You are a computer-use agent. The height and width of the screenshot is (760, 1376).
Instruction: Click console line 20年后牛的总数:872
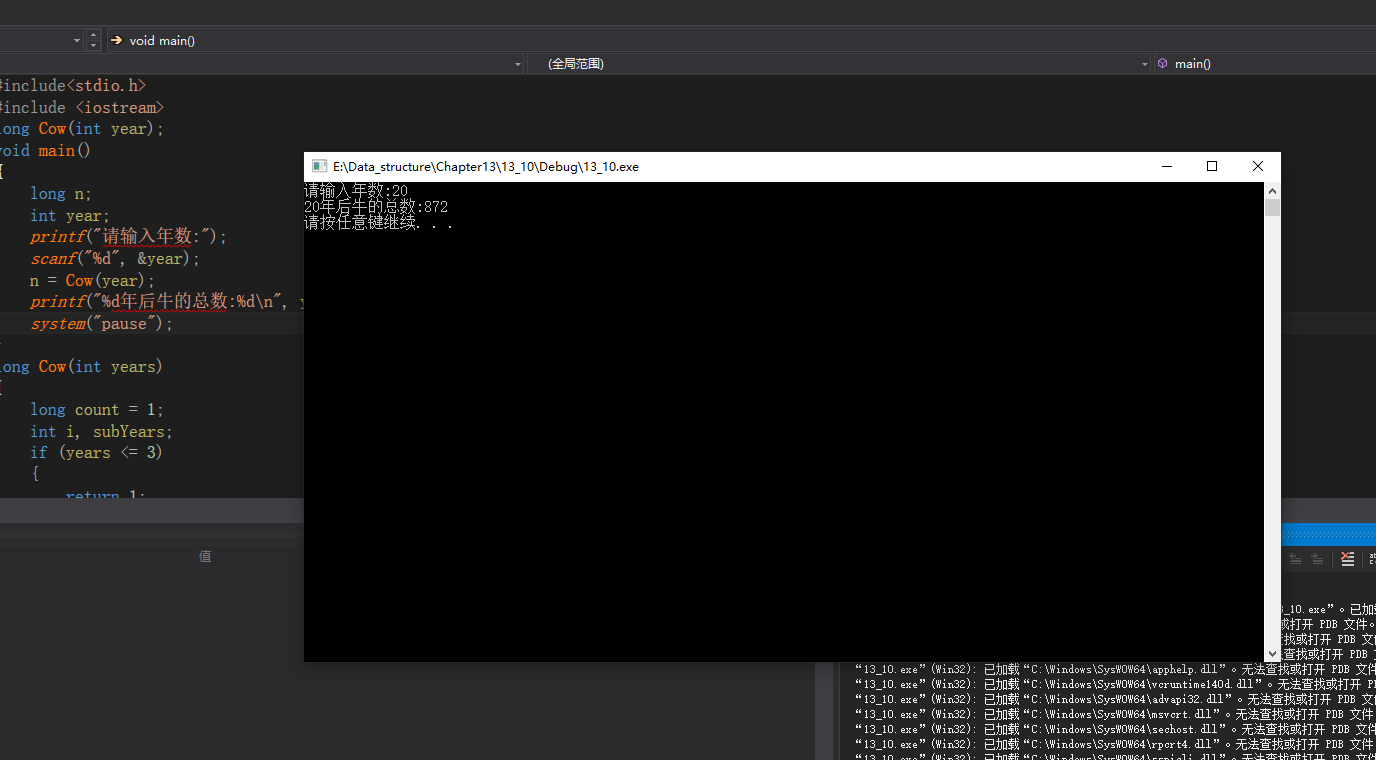[x=376, y=207]
